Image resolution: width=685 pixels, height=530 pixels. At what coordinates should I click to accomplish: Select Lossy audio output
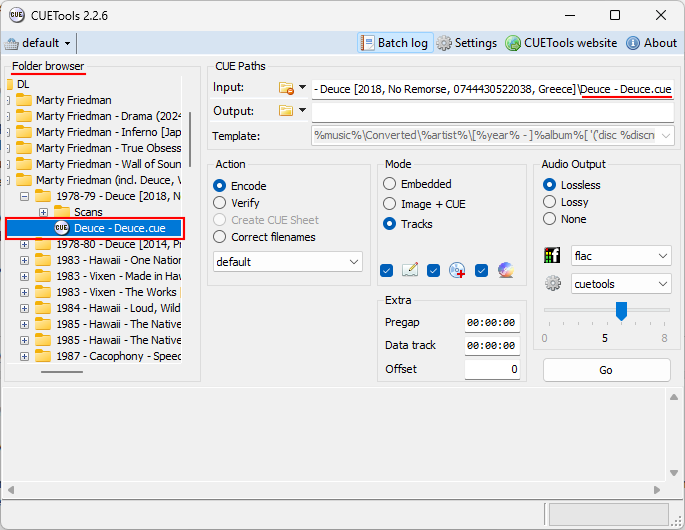(x=566, y=202)
